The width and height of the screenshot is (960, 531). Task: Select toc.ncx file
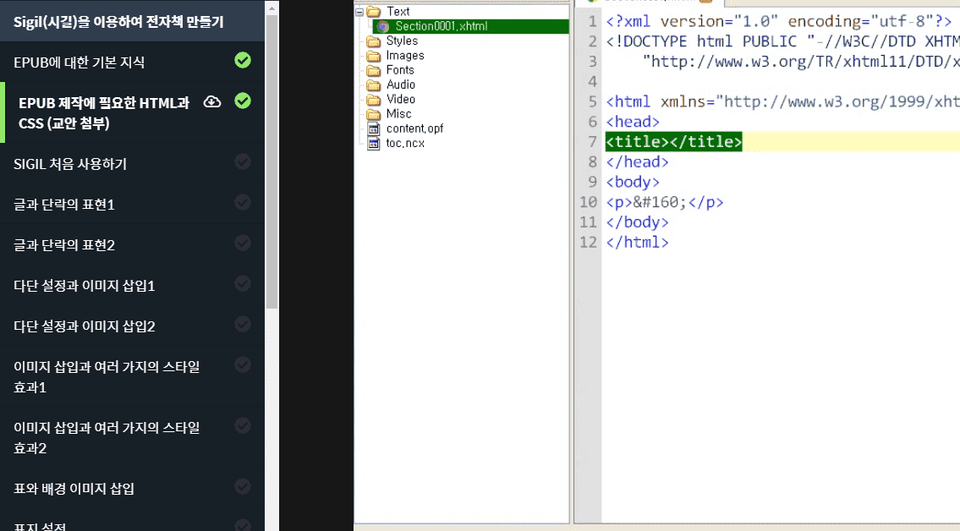(x=405, y=143)
